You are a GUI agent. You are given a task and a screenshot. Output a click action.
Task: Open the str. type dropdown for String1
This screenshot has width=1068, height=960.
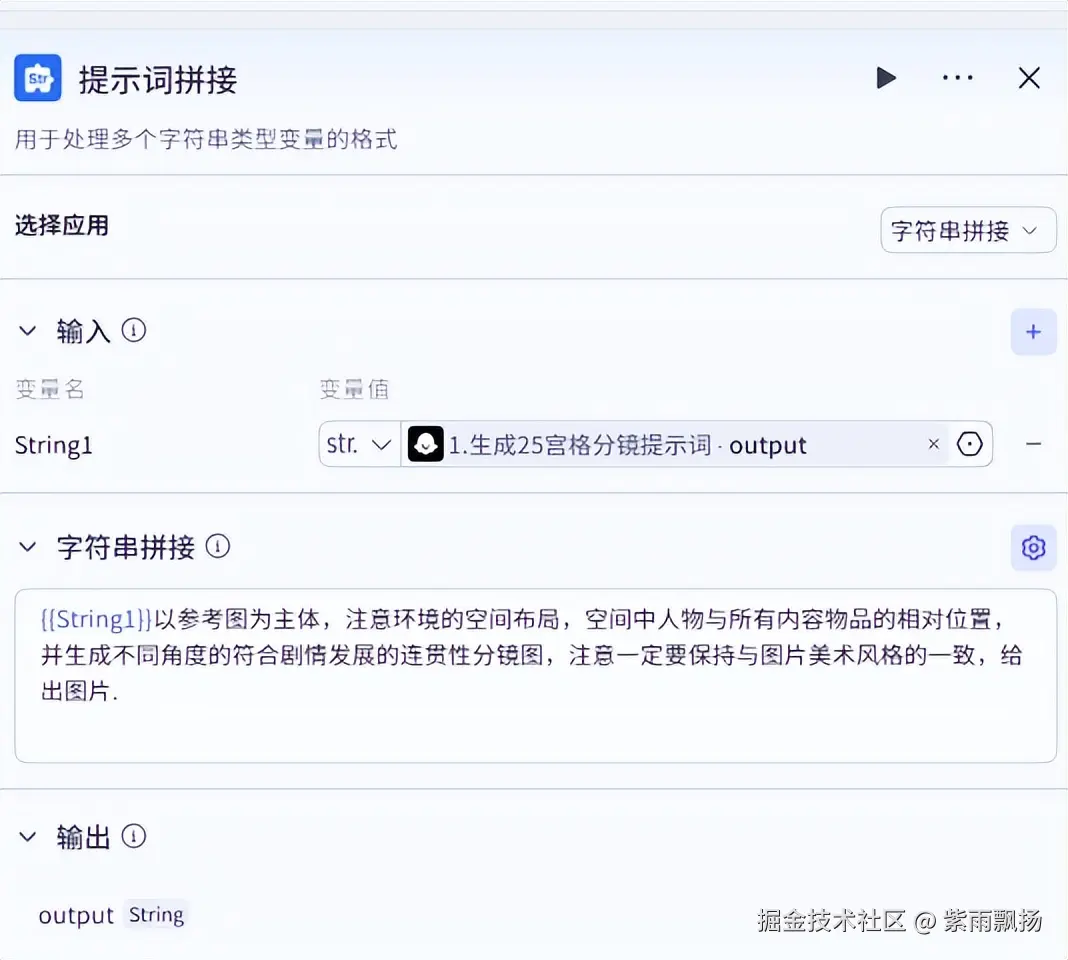(358, 444)
